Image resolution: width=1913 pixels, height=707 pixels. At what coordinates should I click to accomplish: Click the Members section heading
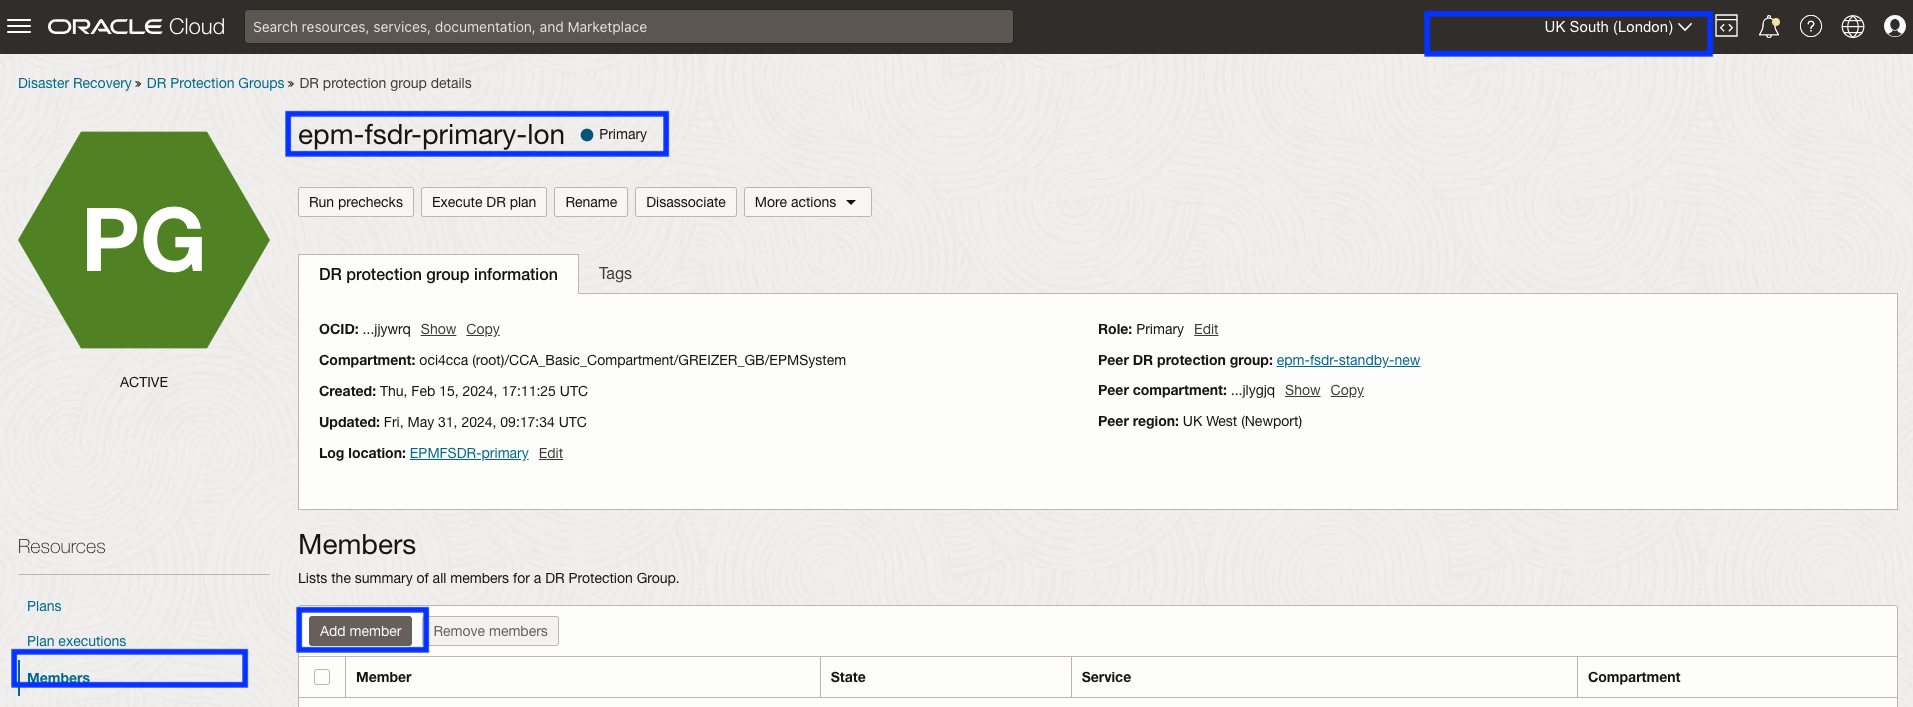point(357,544)
